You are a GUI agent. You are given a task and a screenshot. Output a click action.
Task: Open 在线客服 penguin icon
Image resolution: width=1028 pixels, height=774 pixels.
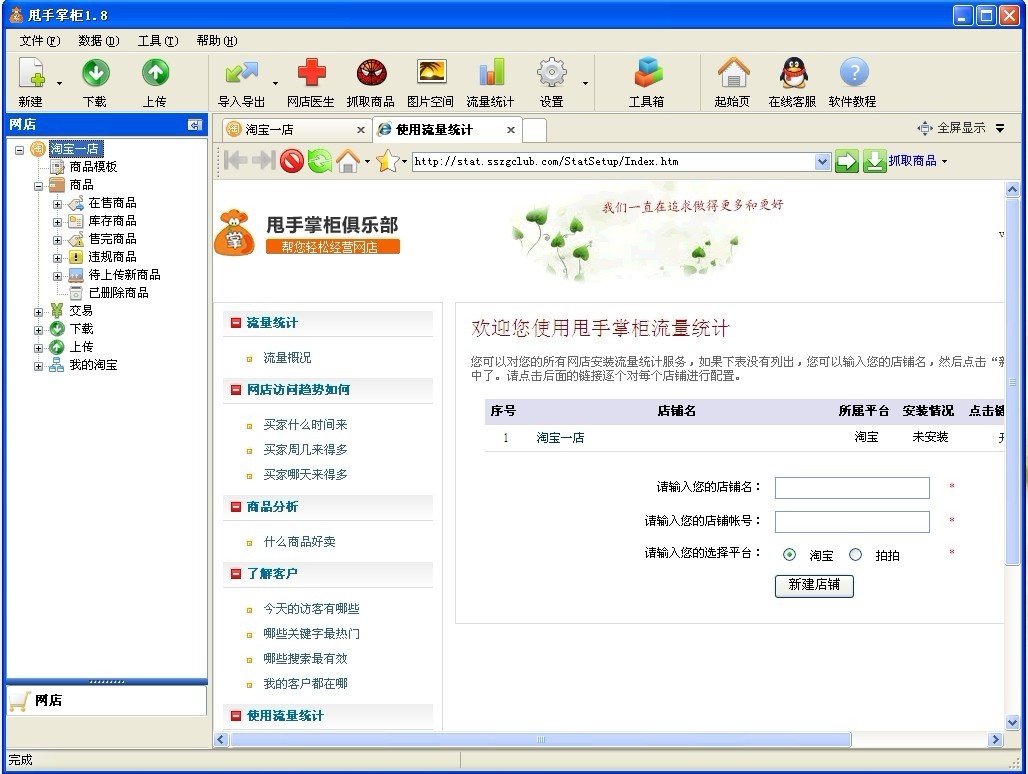pos(793,72)
